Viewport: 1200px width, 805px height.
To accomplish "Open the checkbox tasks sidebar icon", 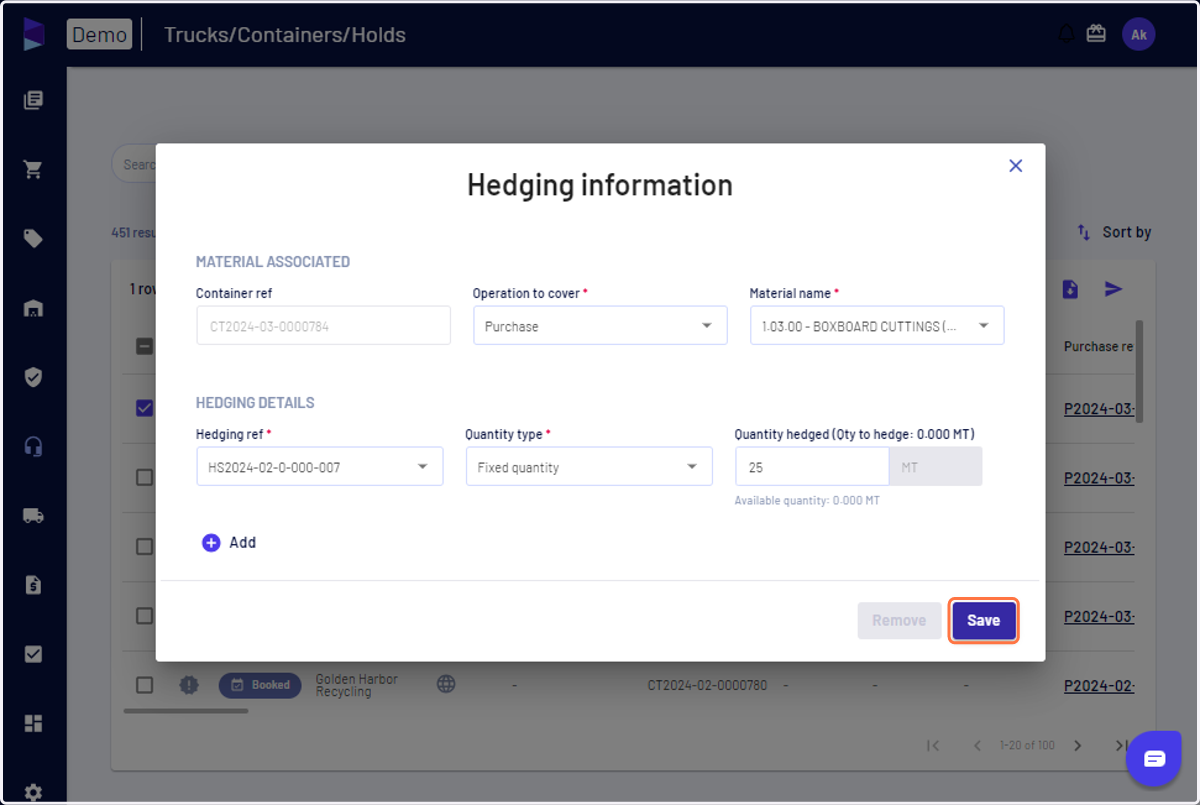I will [33, 654].
